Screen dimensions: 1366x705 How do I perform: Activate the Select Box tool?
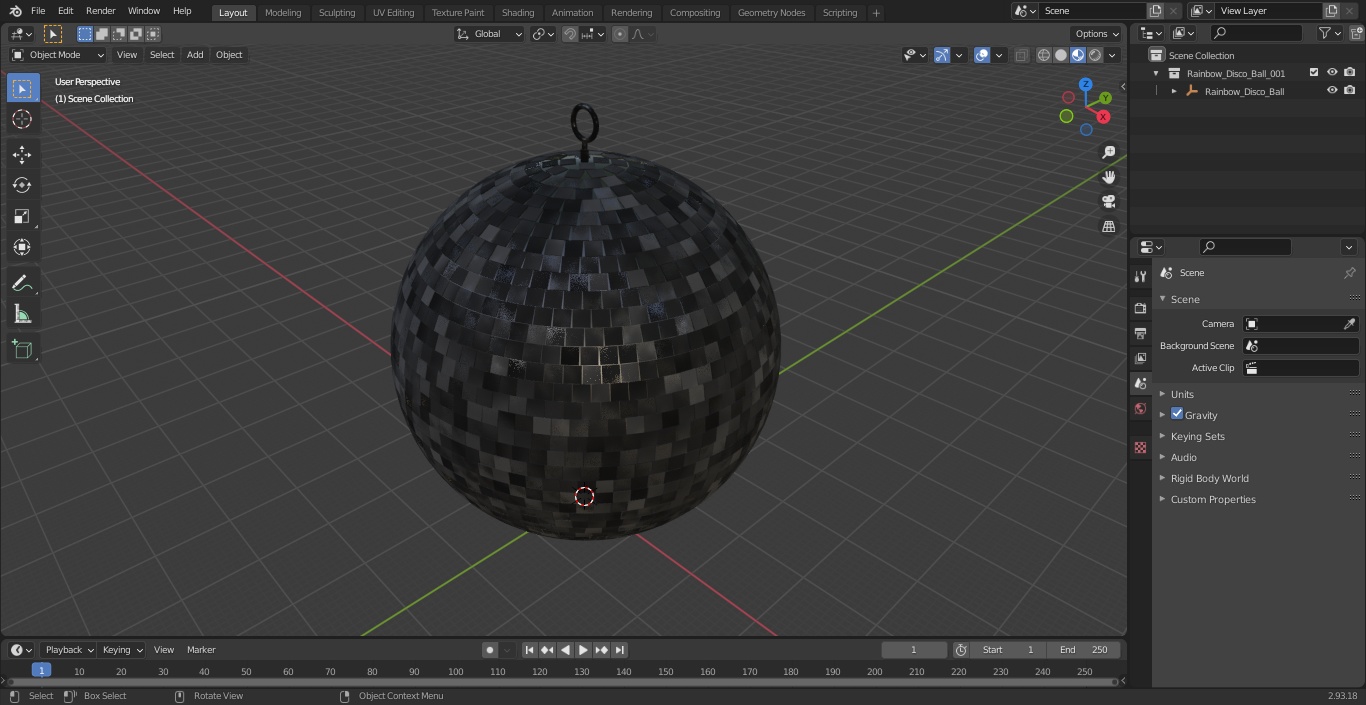coord(22,88)
